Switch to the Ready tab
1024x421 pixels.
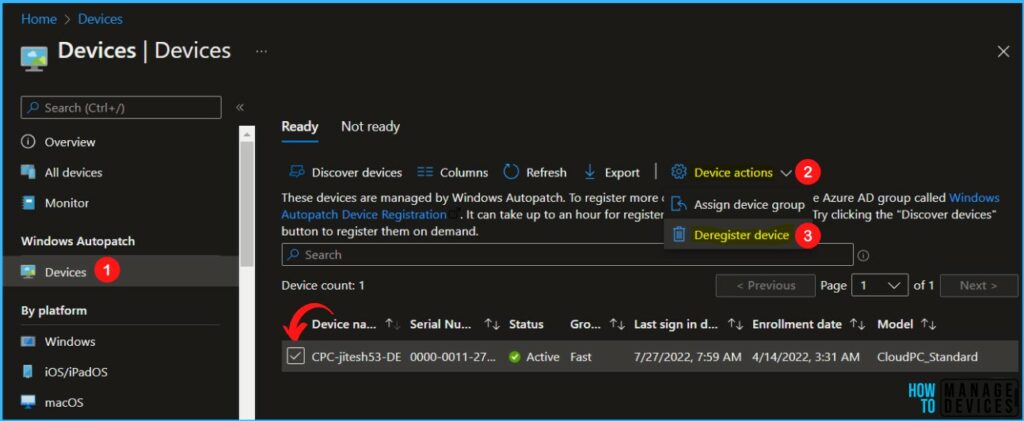tap(300, 127)
